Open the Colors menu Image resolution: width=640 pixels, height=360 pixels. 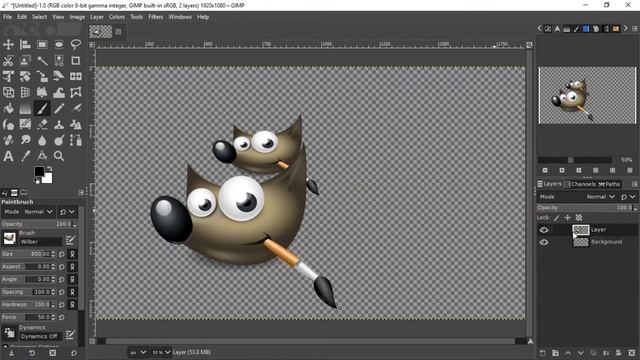pyautogui.click(x=116, y=17)
